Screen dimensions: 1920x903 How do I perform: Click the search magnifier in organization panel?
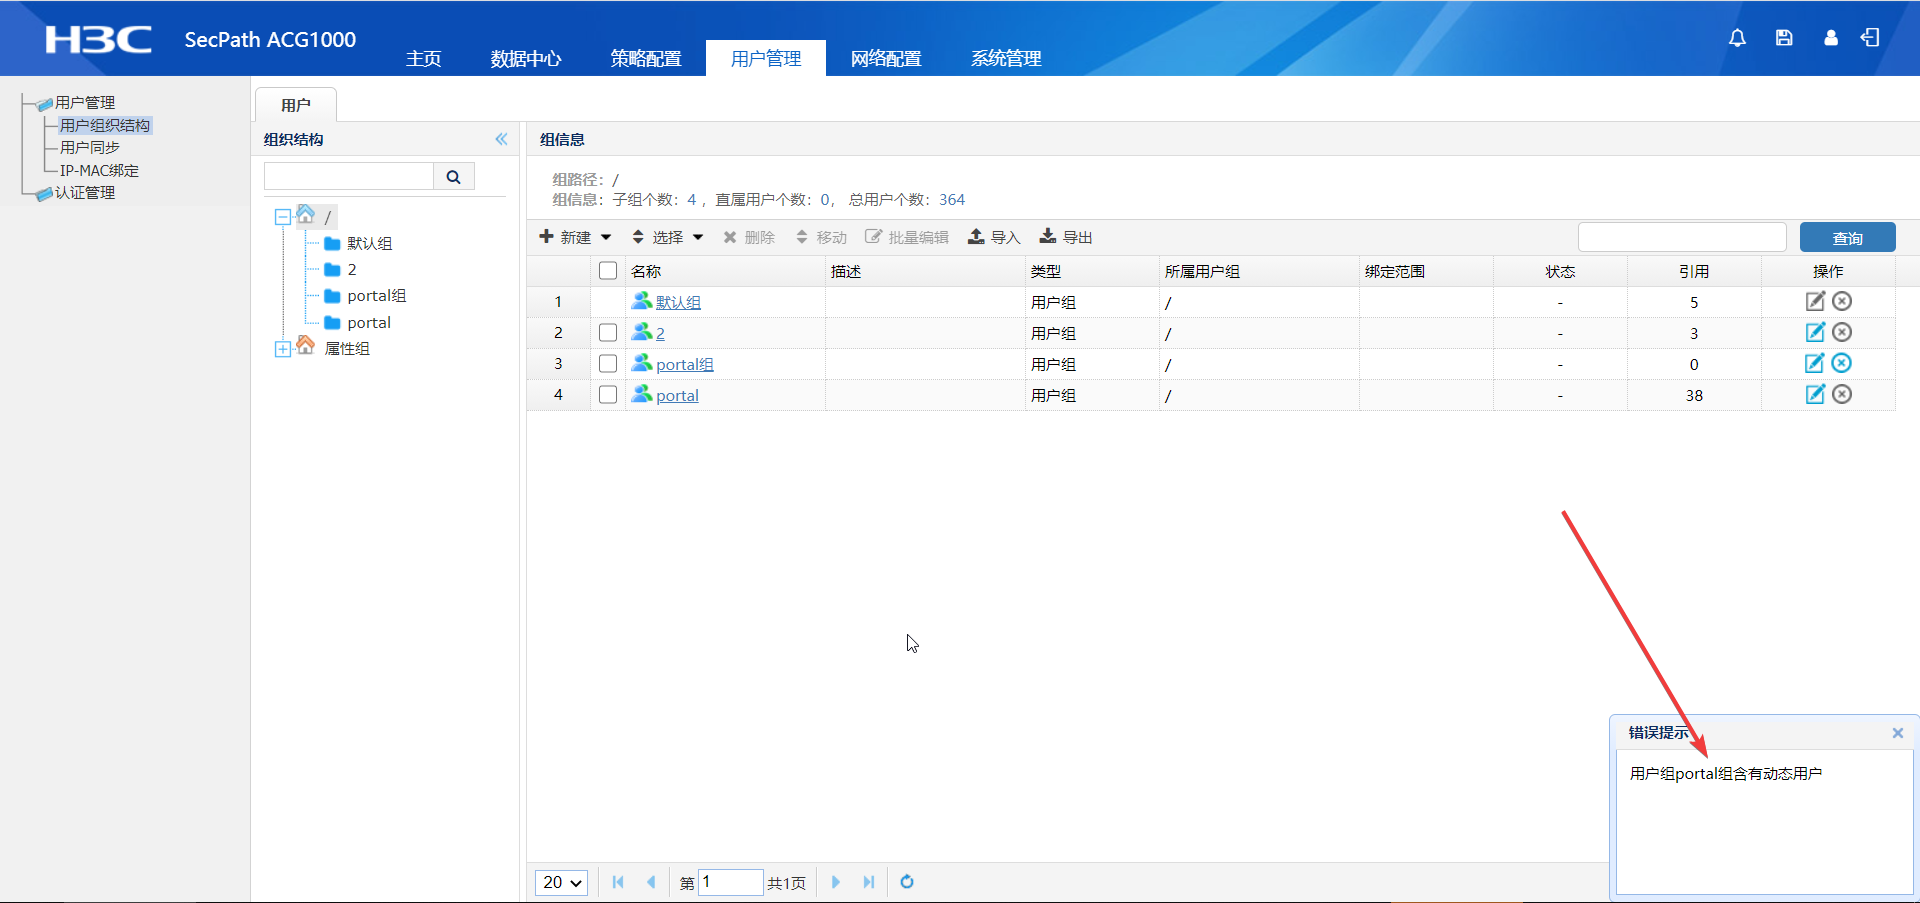coord(453,177)
